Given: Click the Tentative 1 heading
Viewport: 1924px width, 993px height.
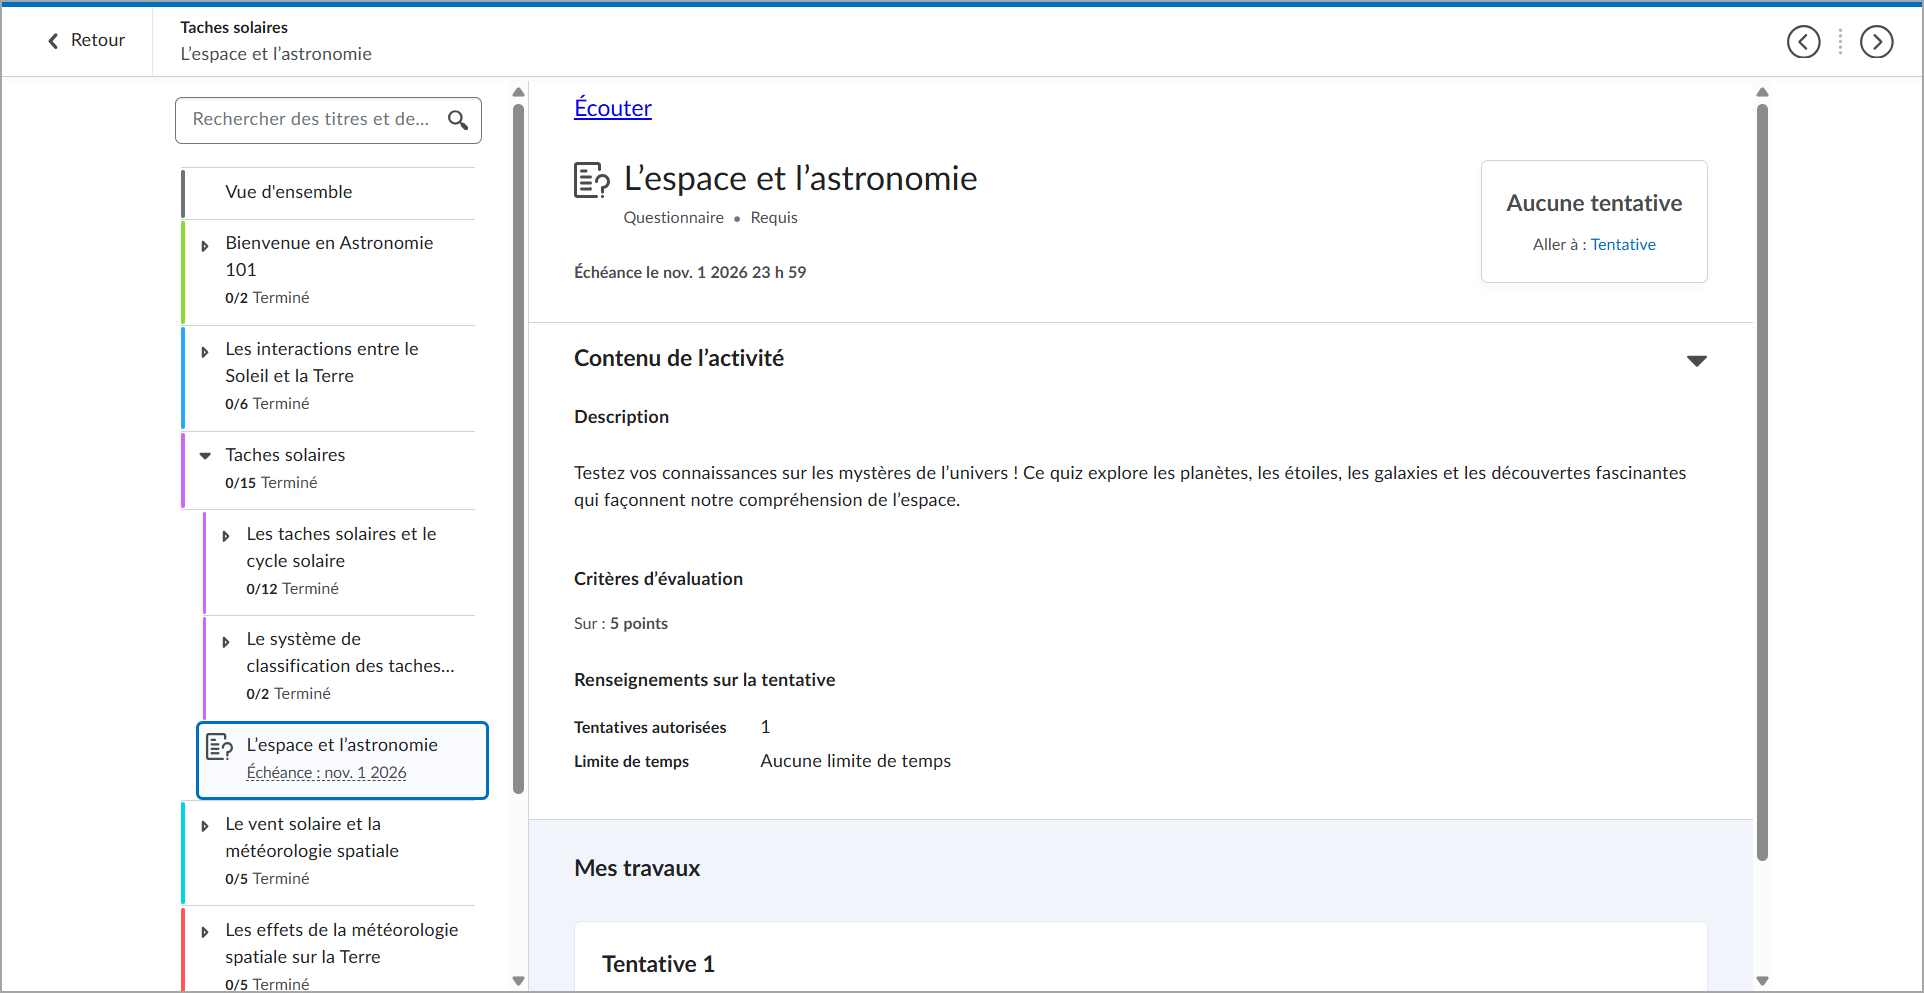Looking at the screenshot, I should point(658,964).
